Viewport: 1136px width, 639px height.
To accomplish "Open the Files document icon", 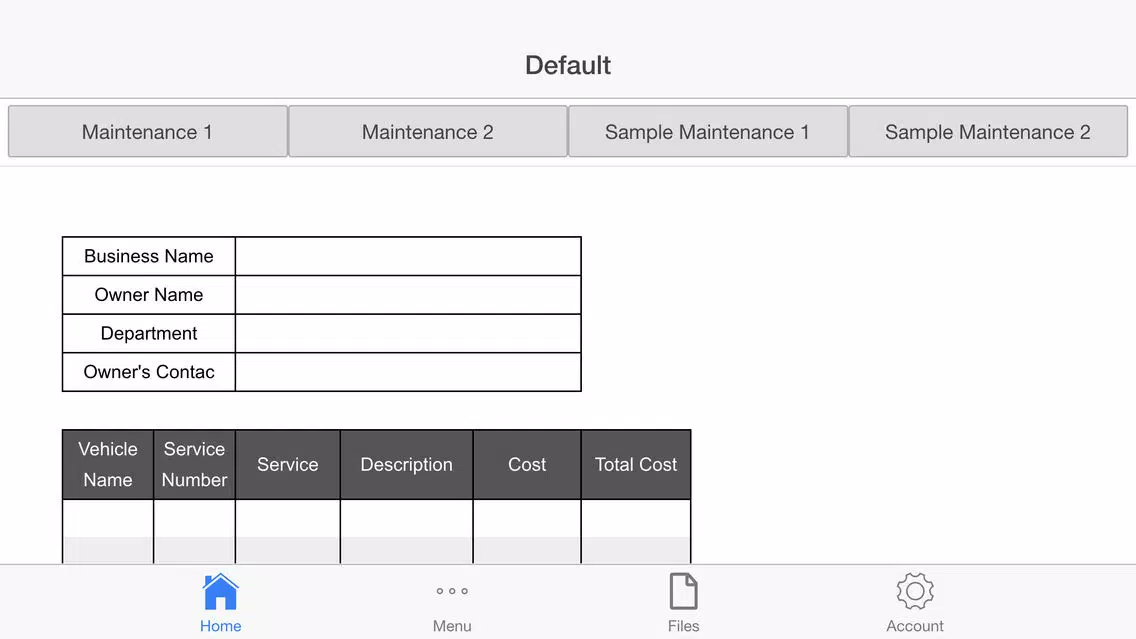I will (x=683, y=592).
